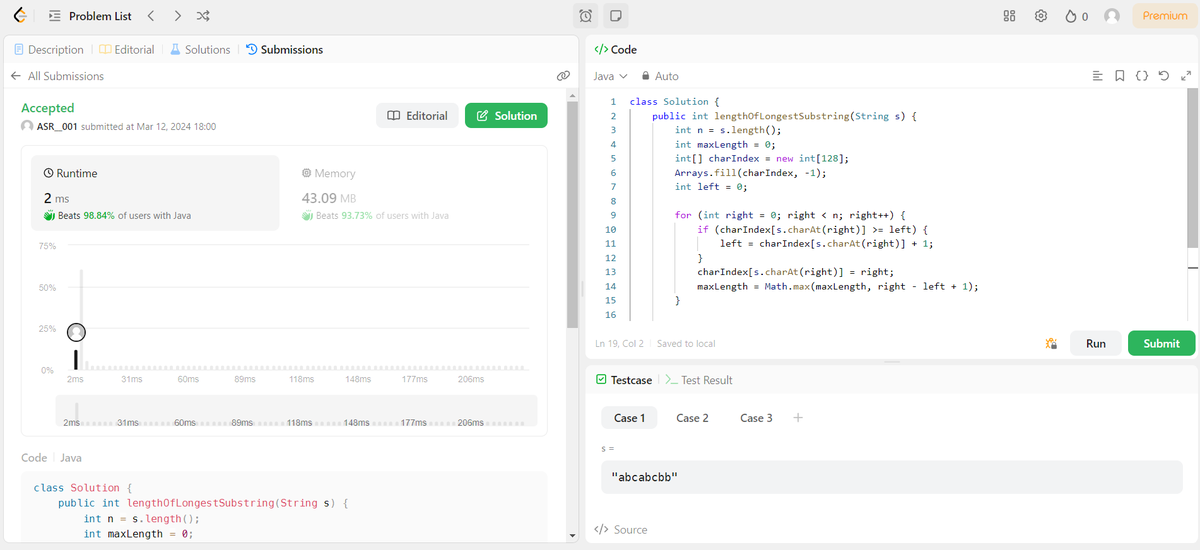Image resolution: width=1200 pixels, height=550 pixels.
Task: Click the AI sparkle icon beside Run
Action: pyautogui.click(x=1050, y=343)
